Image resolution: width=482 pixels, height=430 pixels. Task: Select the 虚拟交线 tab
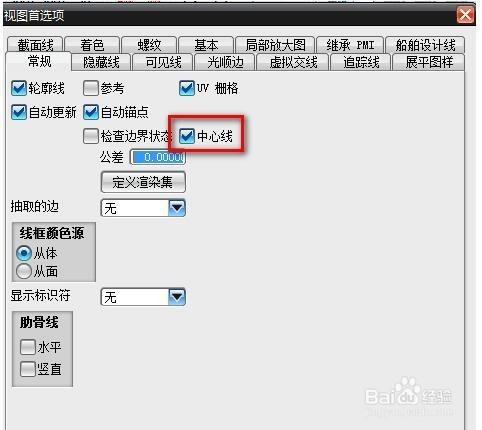pyautogui.click(x=293, y=62)
